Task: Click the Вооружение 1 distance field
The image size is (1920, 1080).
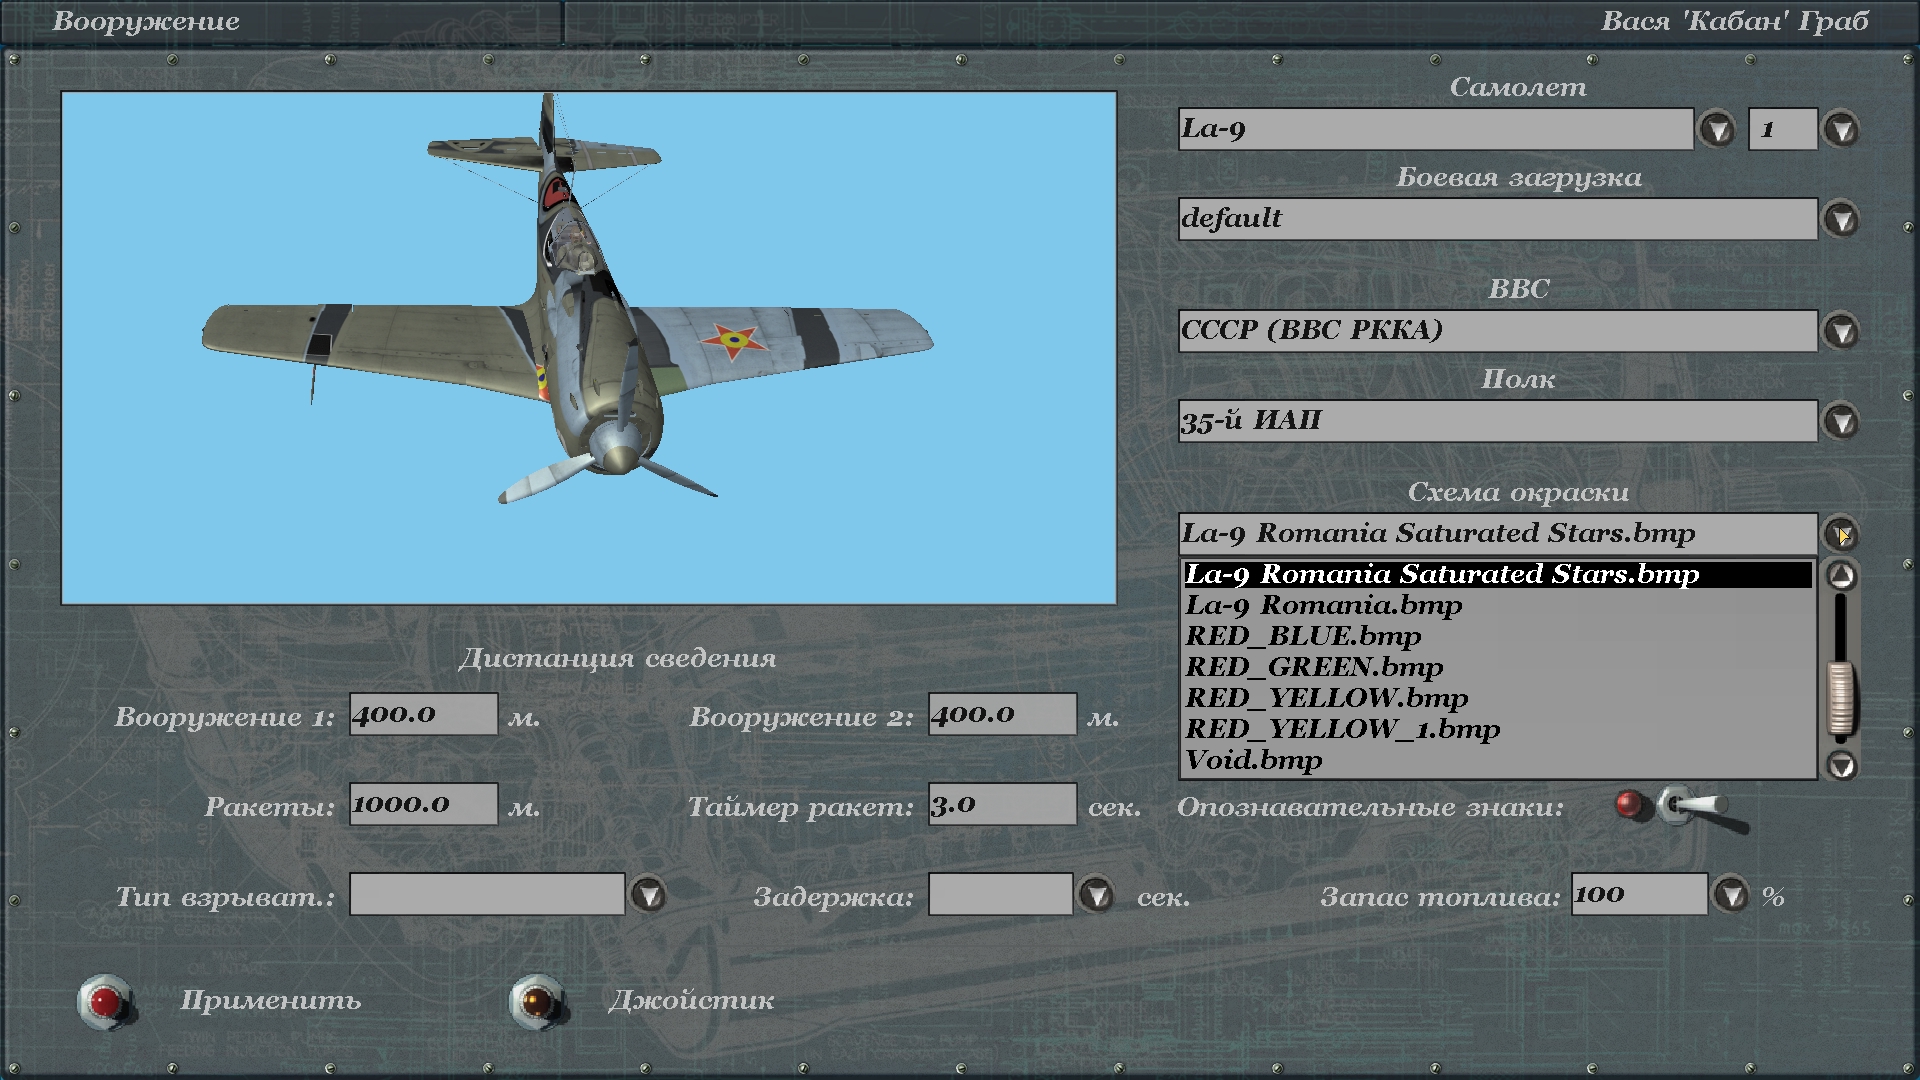Action: coord(423,714)
